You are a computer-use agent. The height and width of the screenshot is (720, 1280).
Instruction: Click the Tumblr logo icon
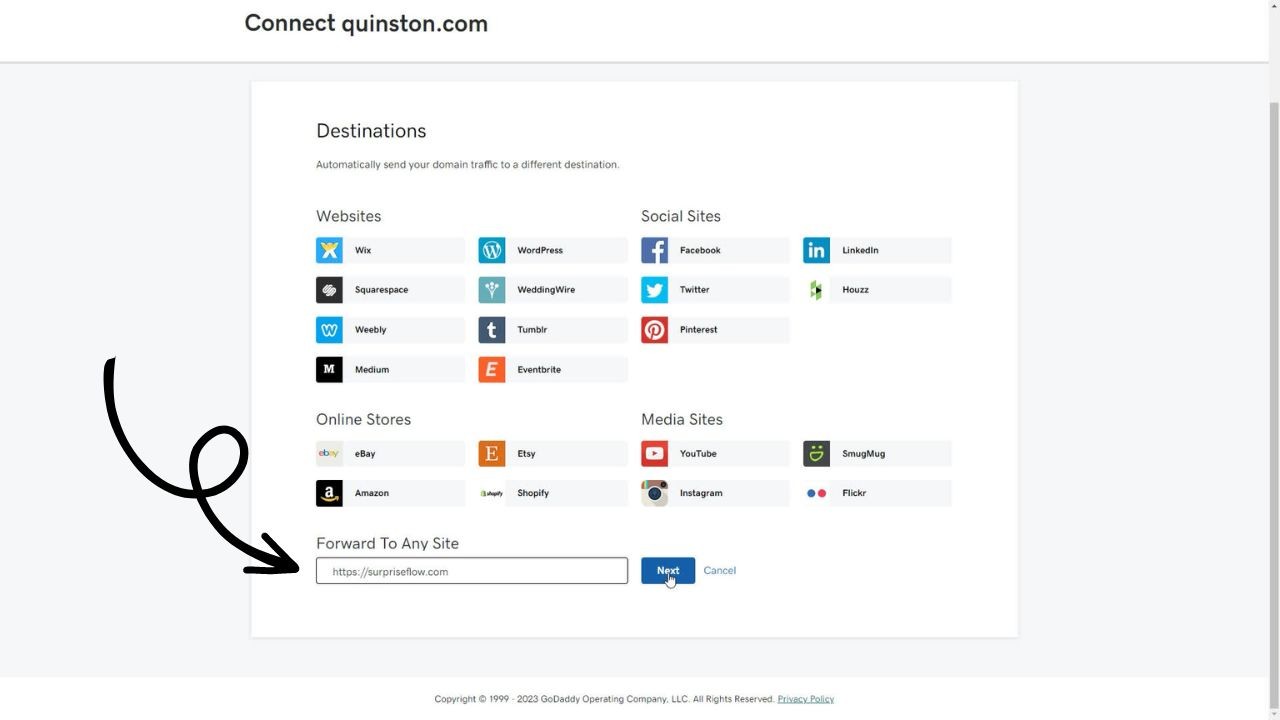click(492, 329)
